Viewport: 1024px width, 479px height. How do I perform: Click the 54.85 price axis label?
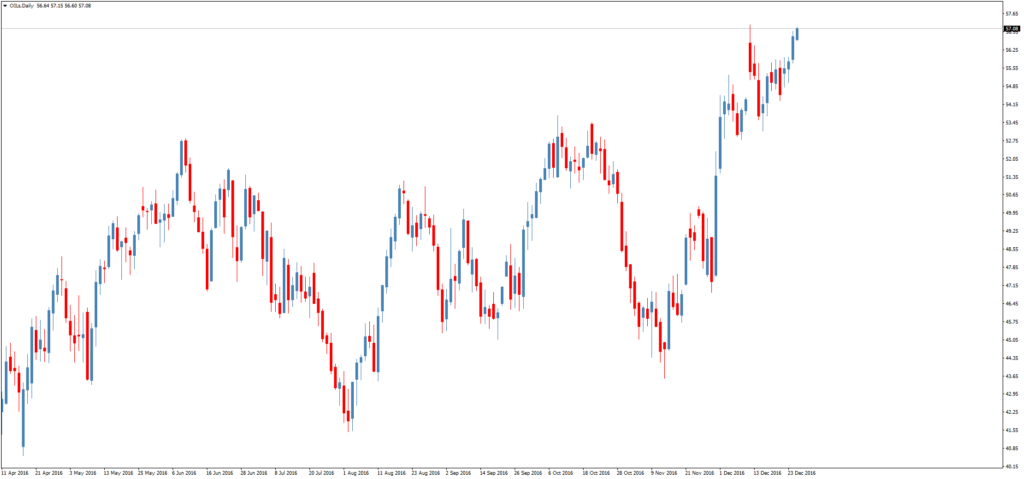click(1012, 86)
